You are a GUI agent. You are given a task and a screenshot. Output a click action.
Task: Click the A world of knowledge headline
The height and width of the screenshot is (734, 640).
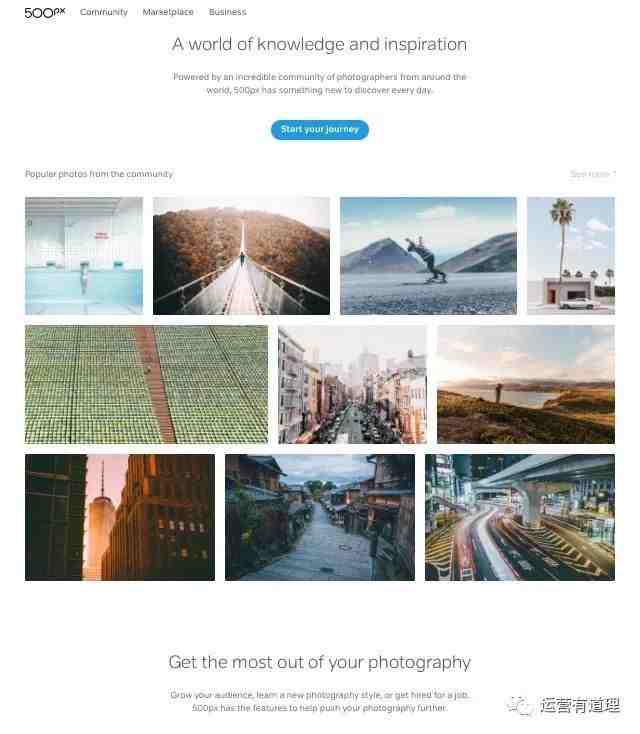pyautogui.click(x=319, y=44)
